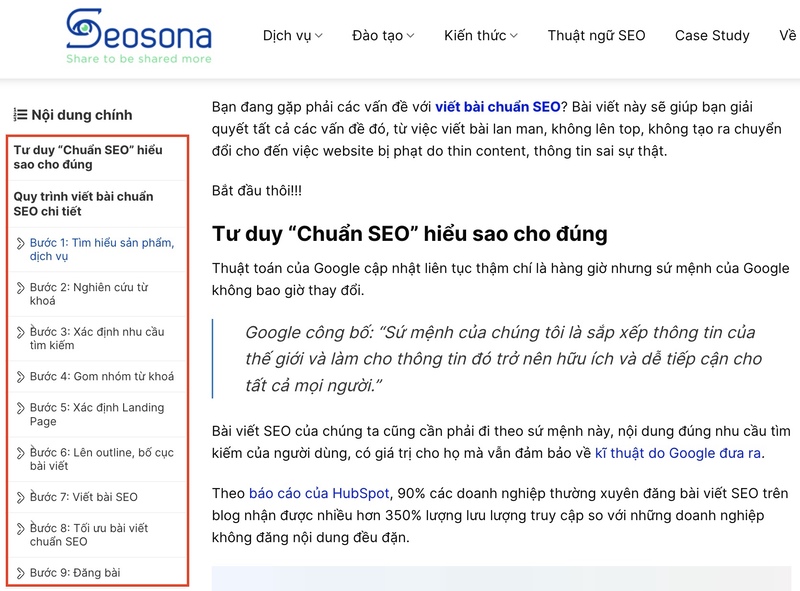Open the 'kĩ thuật do Google đưa ra' link
This screenshot has height=591, width=800.
[678, 453]
